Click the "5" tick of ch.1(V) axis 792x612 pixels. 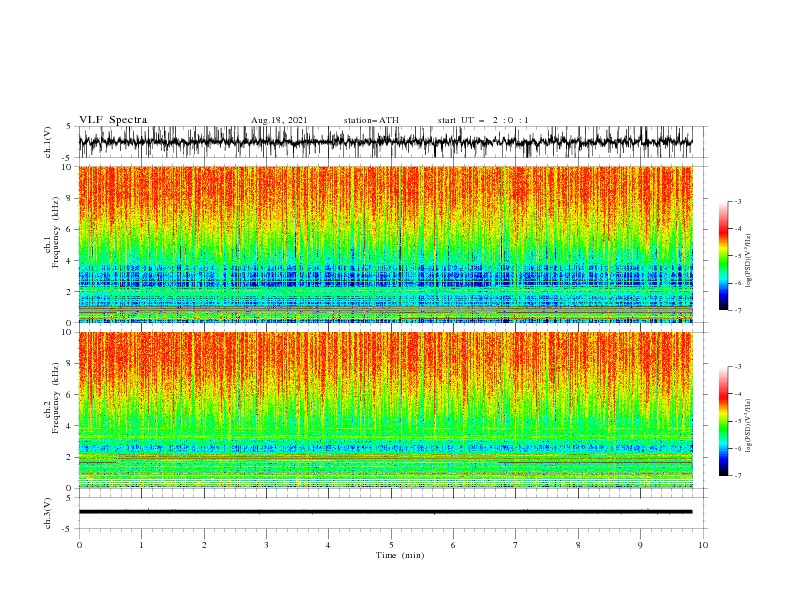(x=69, y=126)
